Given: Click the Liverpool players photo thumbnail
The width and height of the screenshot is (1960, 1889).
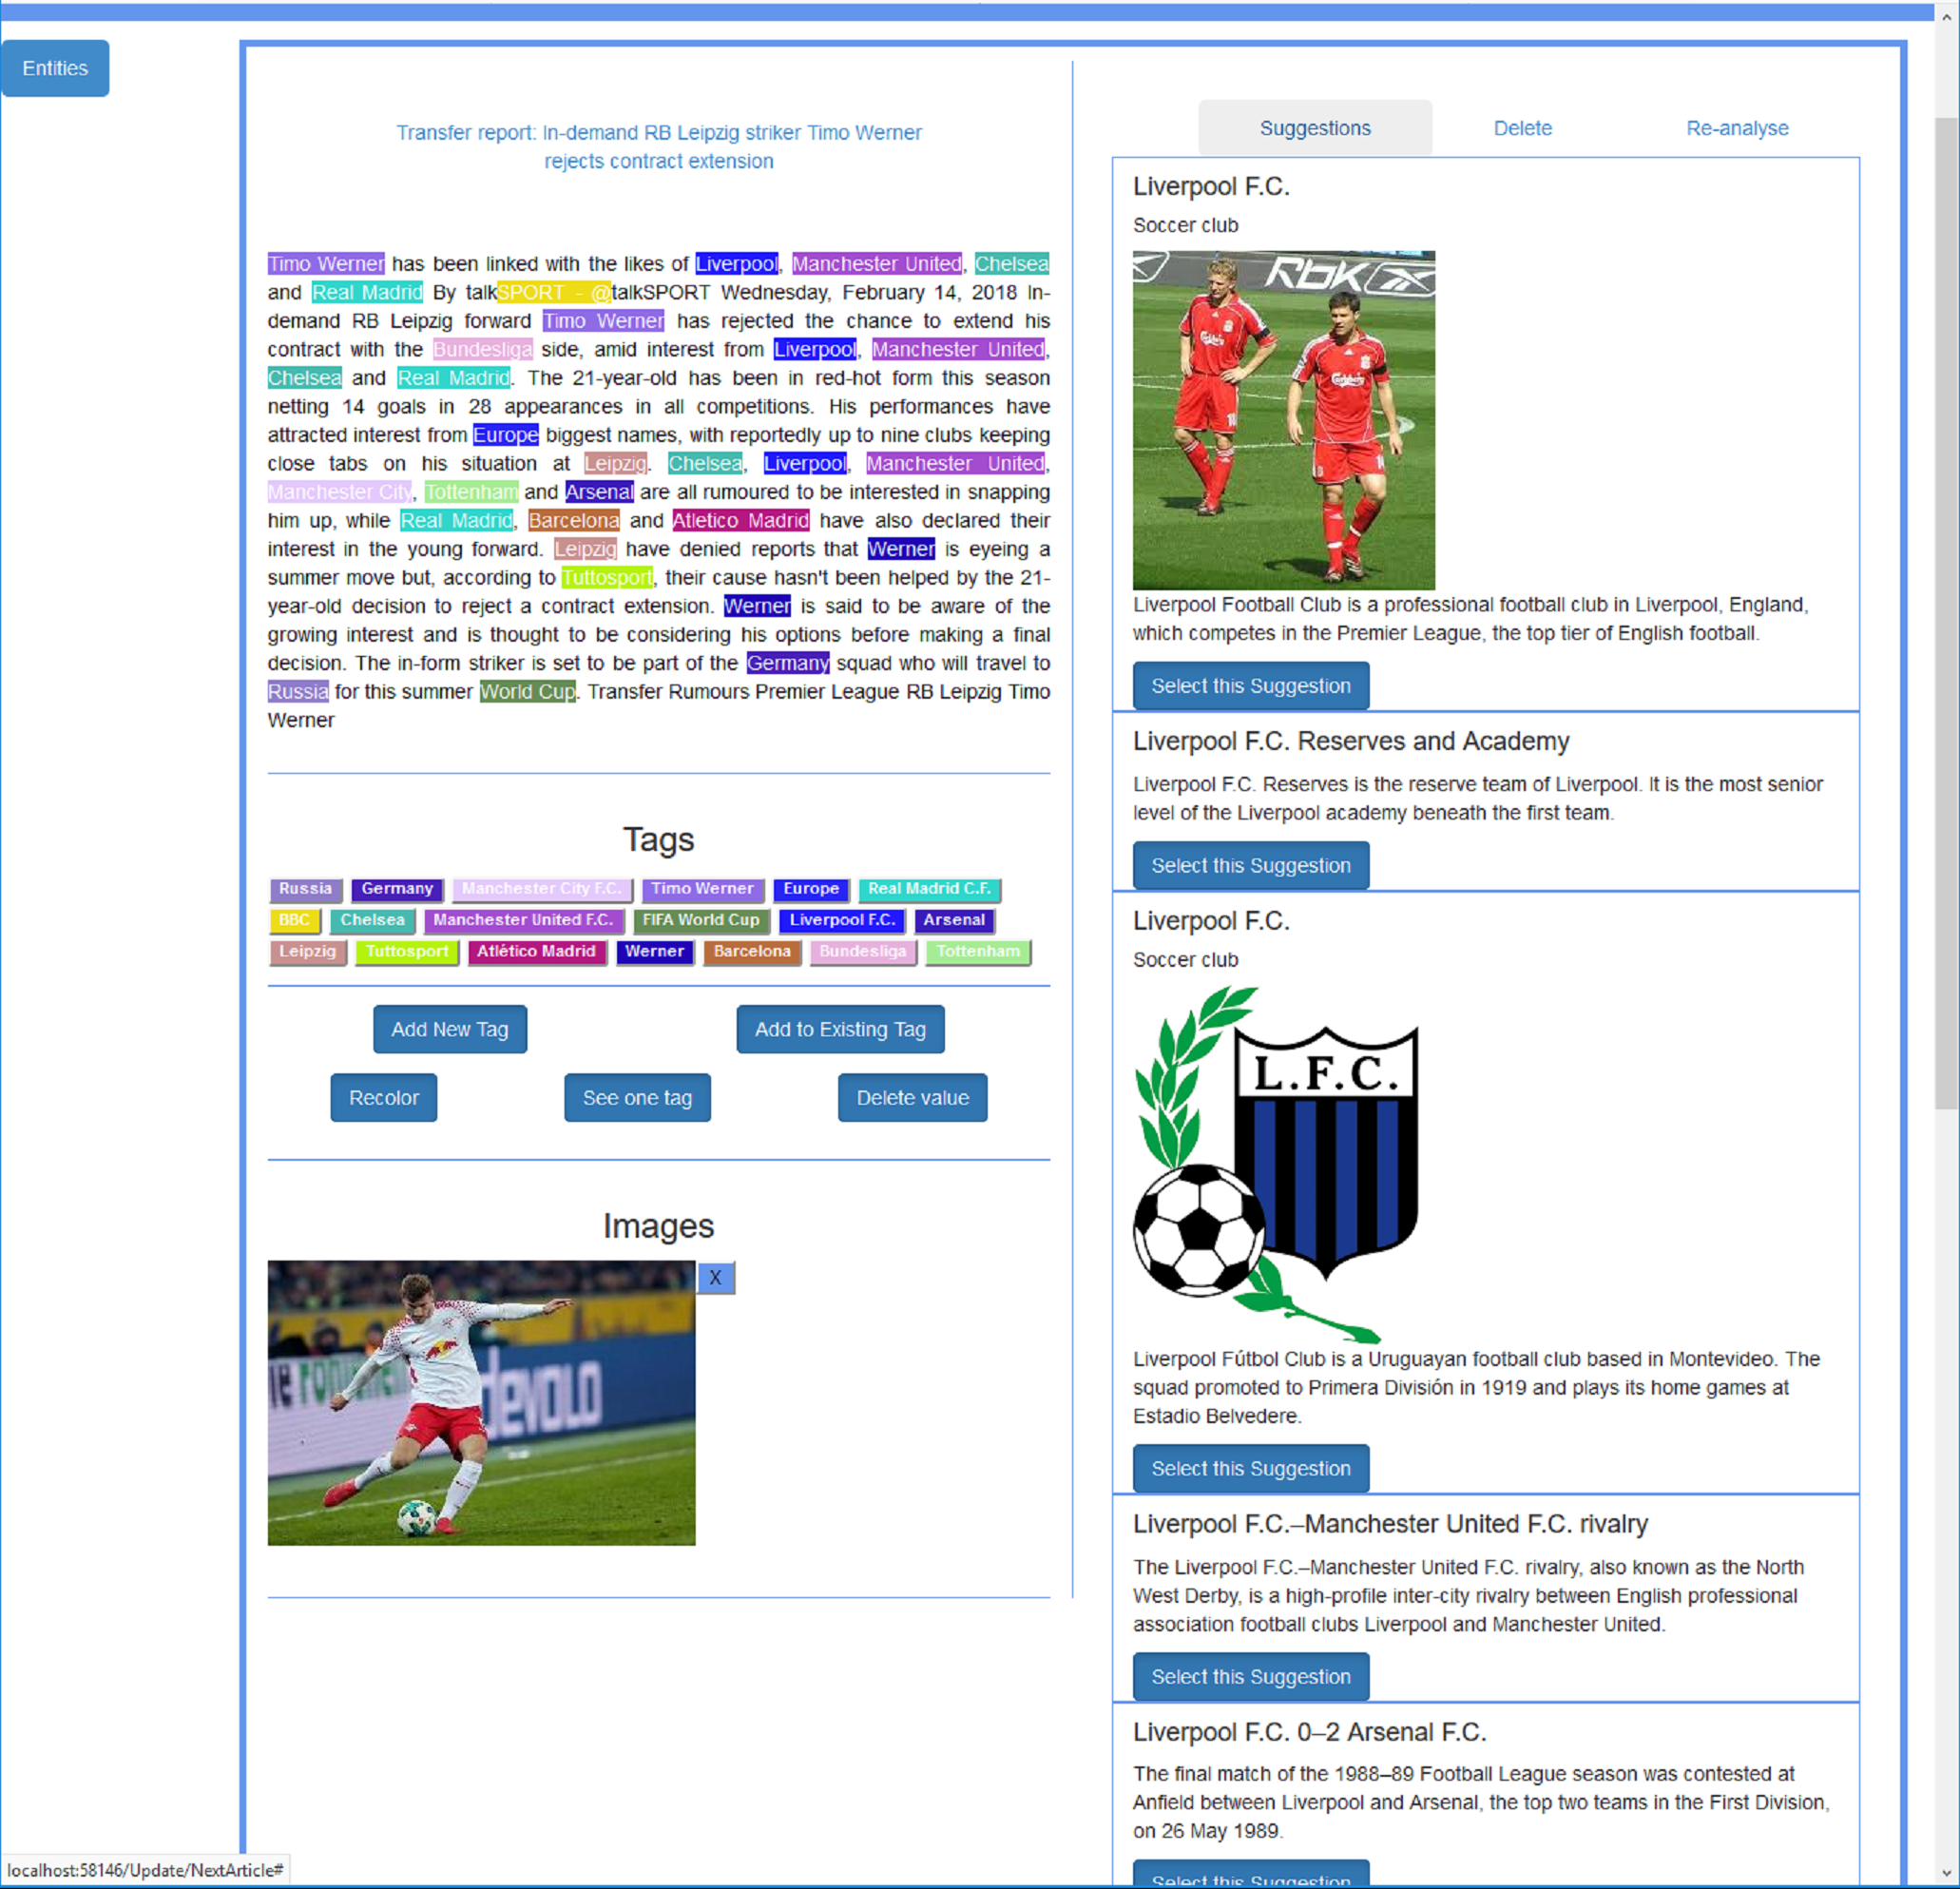Looking at the screenshot, I should tap(1283, 420).
